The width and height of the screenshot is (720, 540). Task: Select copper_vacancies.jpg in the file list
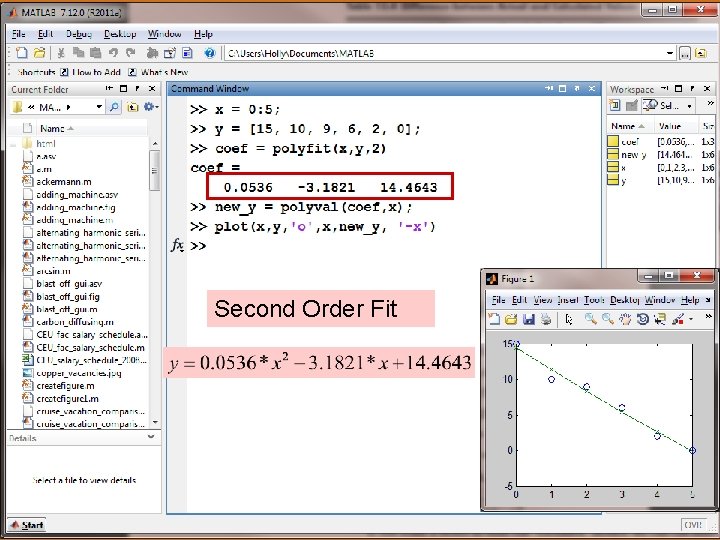[79, 373]
